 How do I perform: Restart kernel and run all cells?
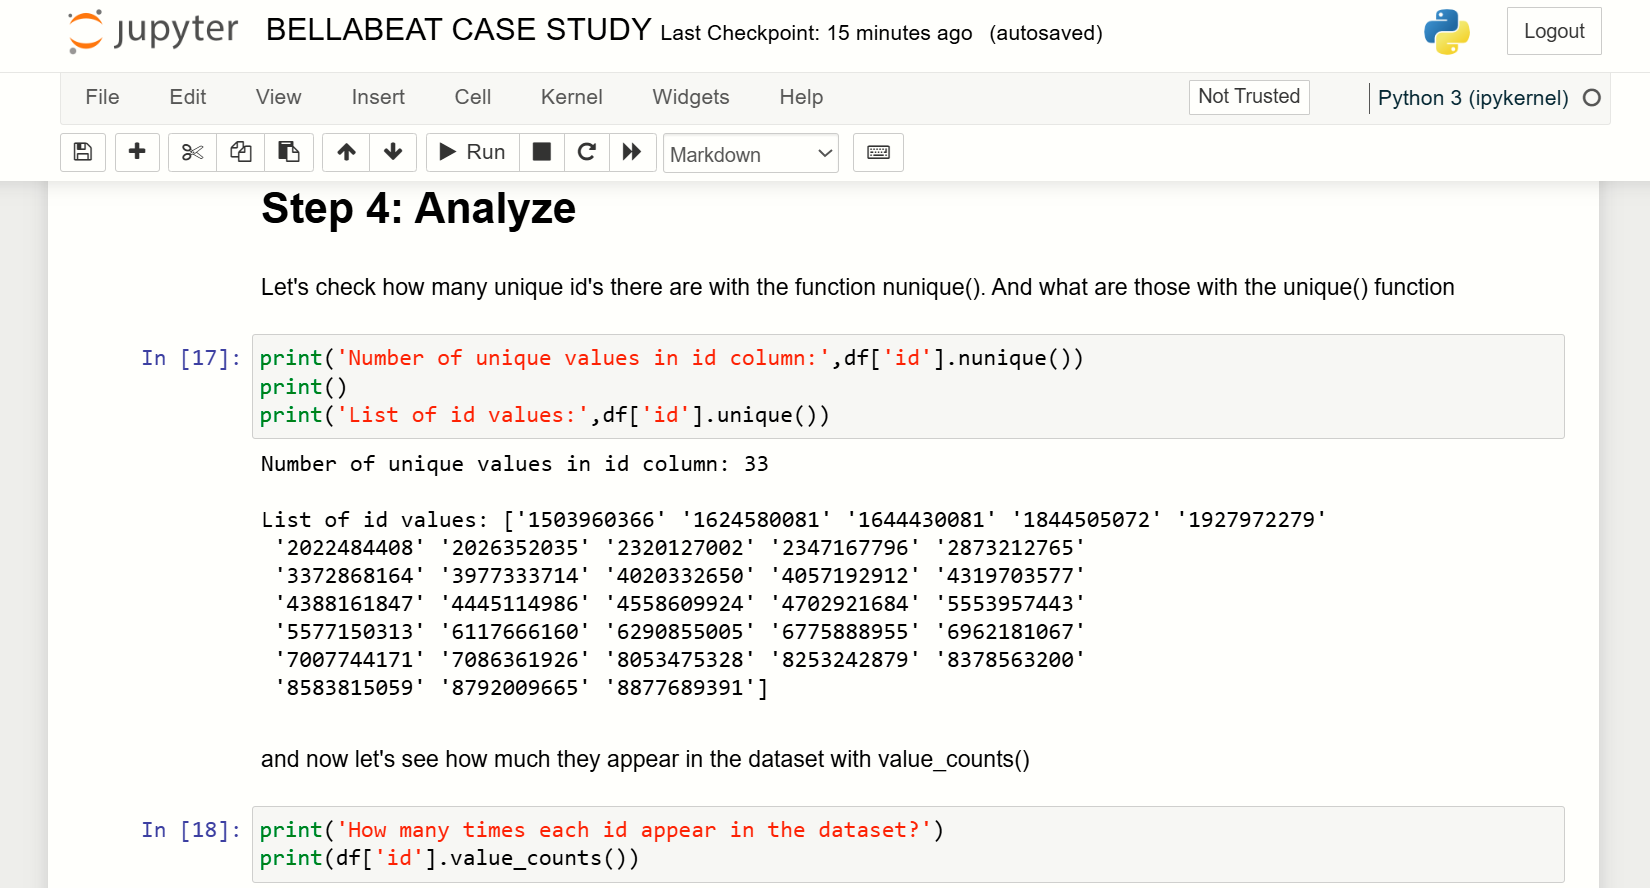click(x=632, y=152)
